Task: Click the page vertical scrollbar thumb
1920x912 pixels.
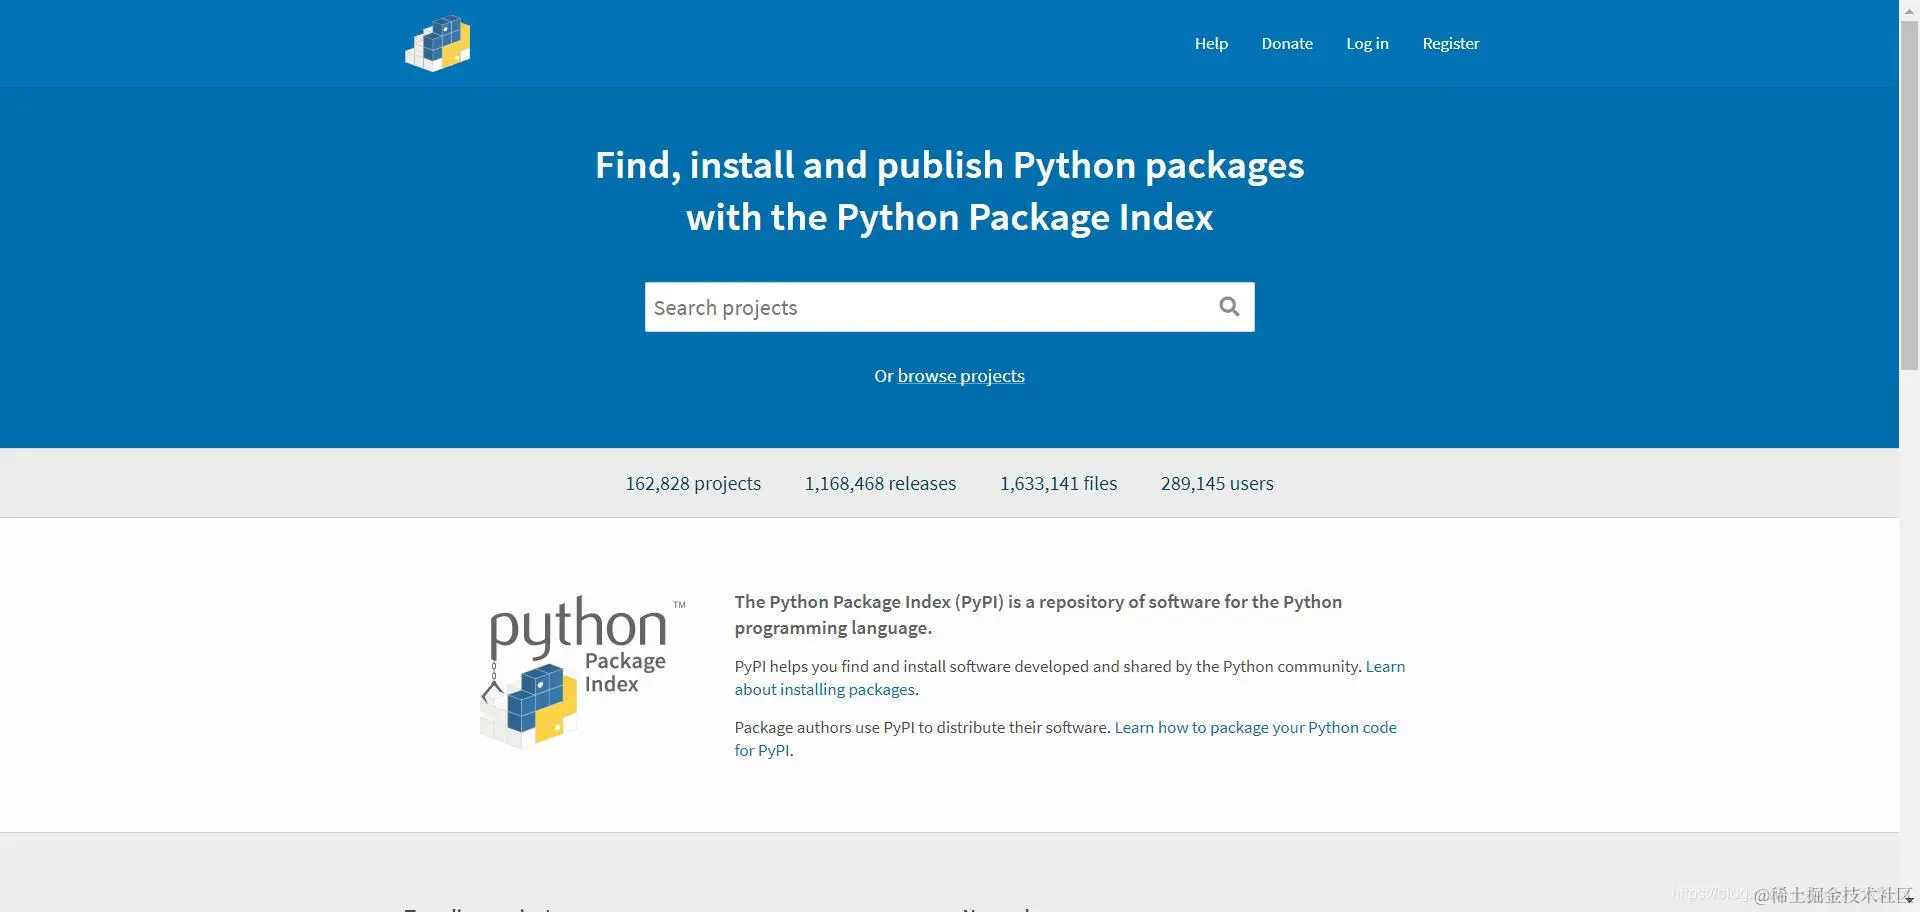Action: (x=1909, y=195)
